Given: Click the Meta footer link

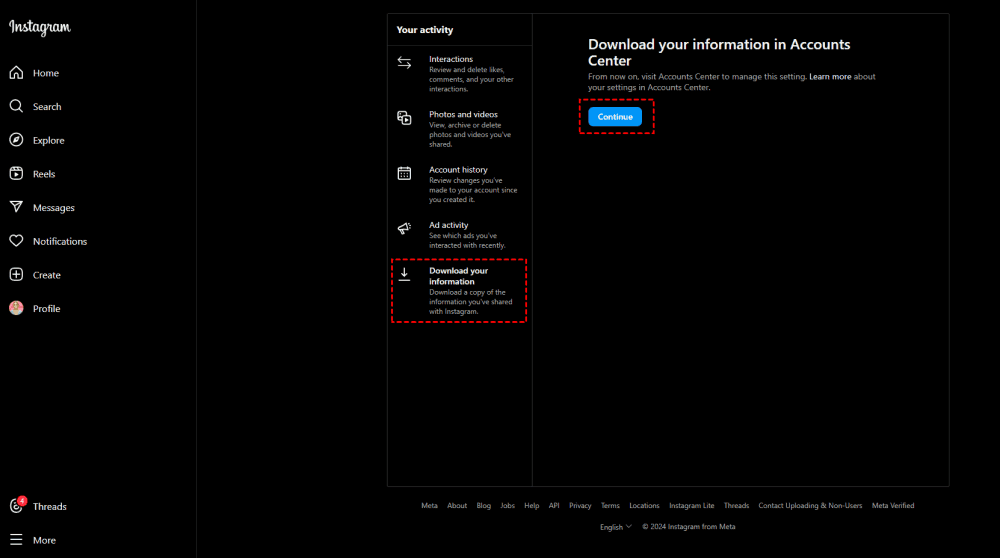Looking at the screenshot, I should 429,506.
